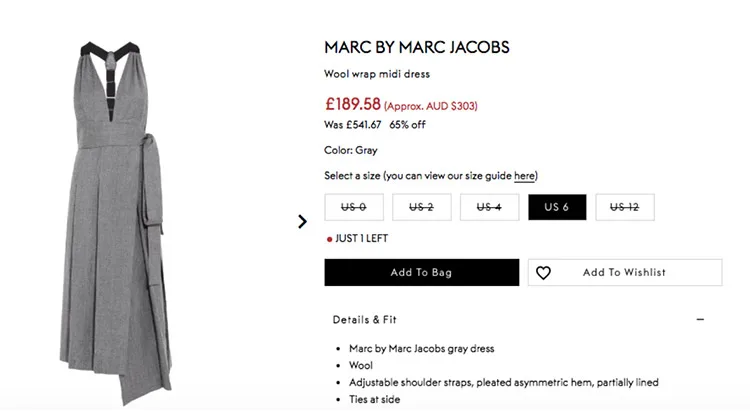The width and height of the screenshot is (750, 411).
Task: Select size US 12
Action: tap(625, 207)
